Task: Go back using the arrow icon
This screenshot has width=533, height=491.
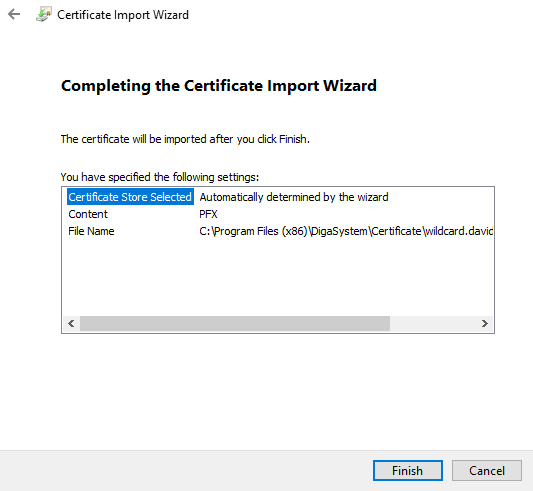Action: click(x=14, y=14)
